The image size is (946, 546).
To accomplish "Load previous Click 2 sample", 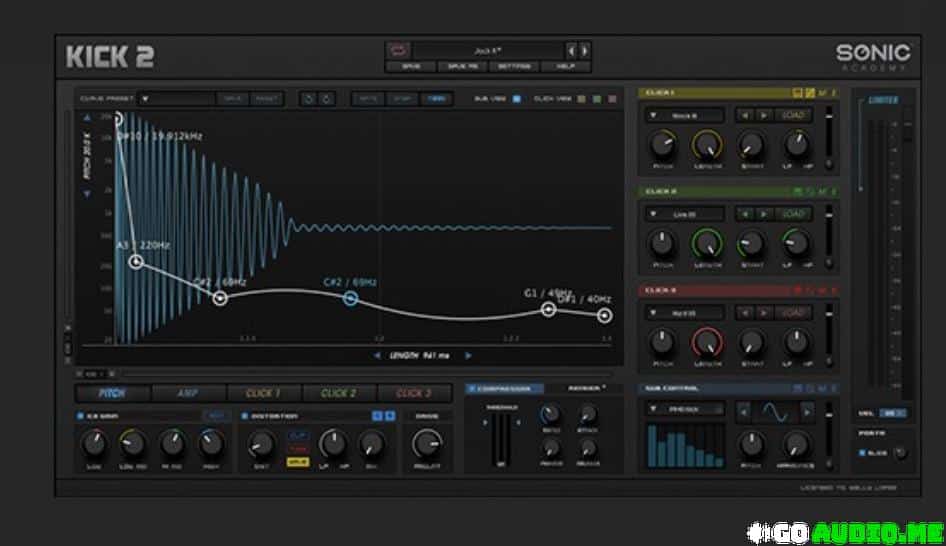I will pos(745,214).
